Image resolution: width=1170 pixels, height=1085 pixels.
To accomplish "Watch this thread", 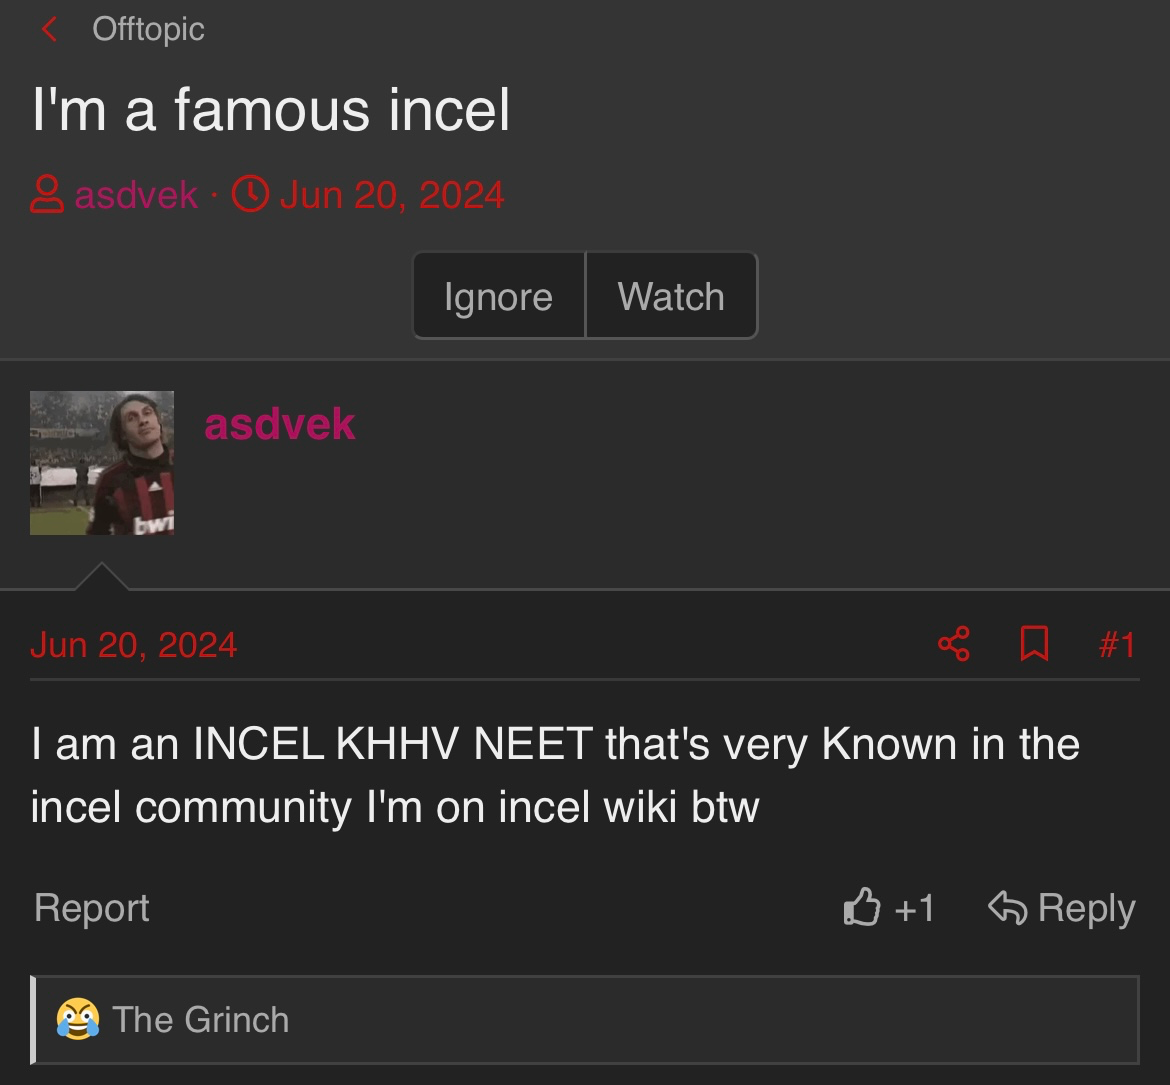I will pos(672,296).
